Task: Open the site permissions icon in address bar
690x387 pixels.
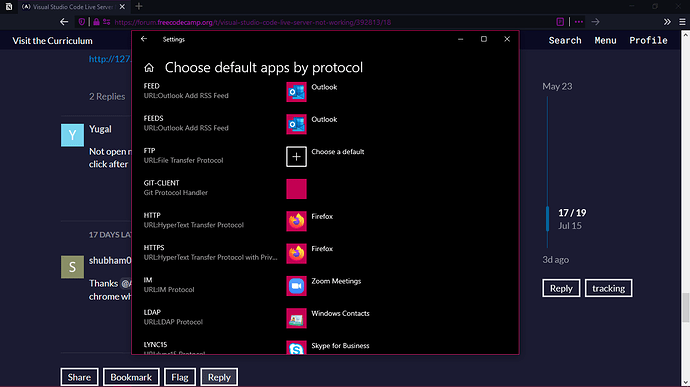Action: click(106, 22)
